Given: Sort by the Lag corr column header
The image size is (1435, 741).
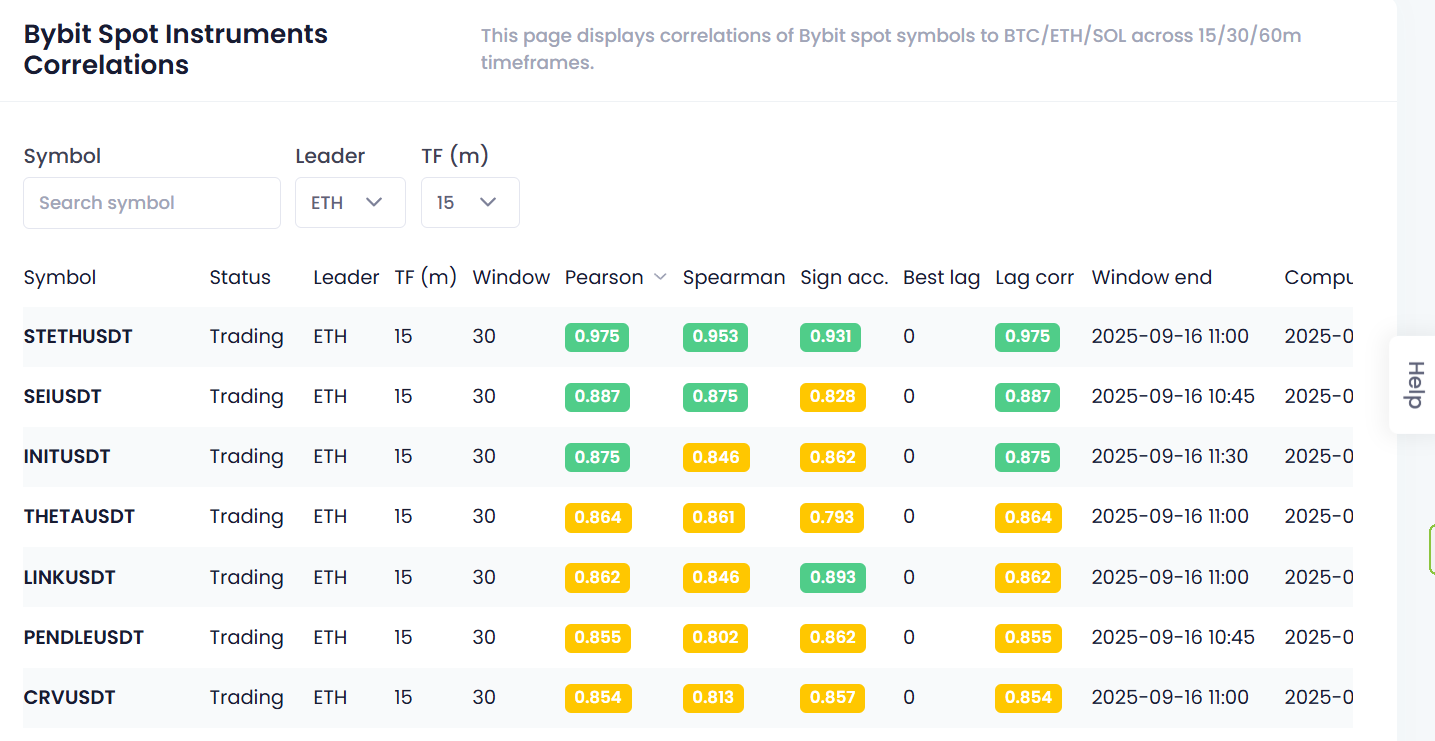Looking at the screenshot, I should pos(1034,278).
